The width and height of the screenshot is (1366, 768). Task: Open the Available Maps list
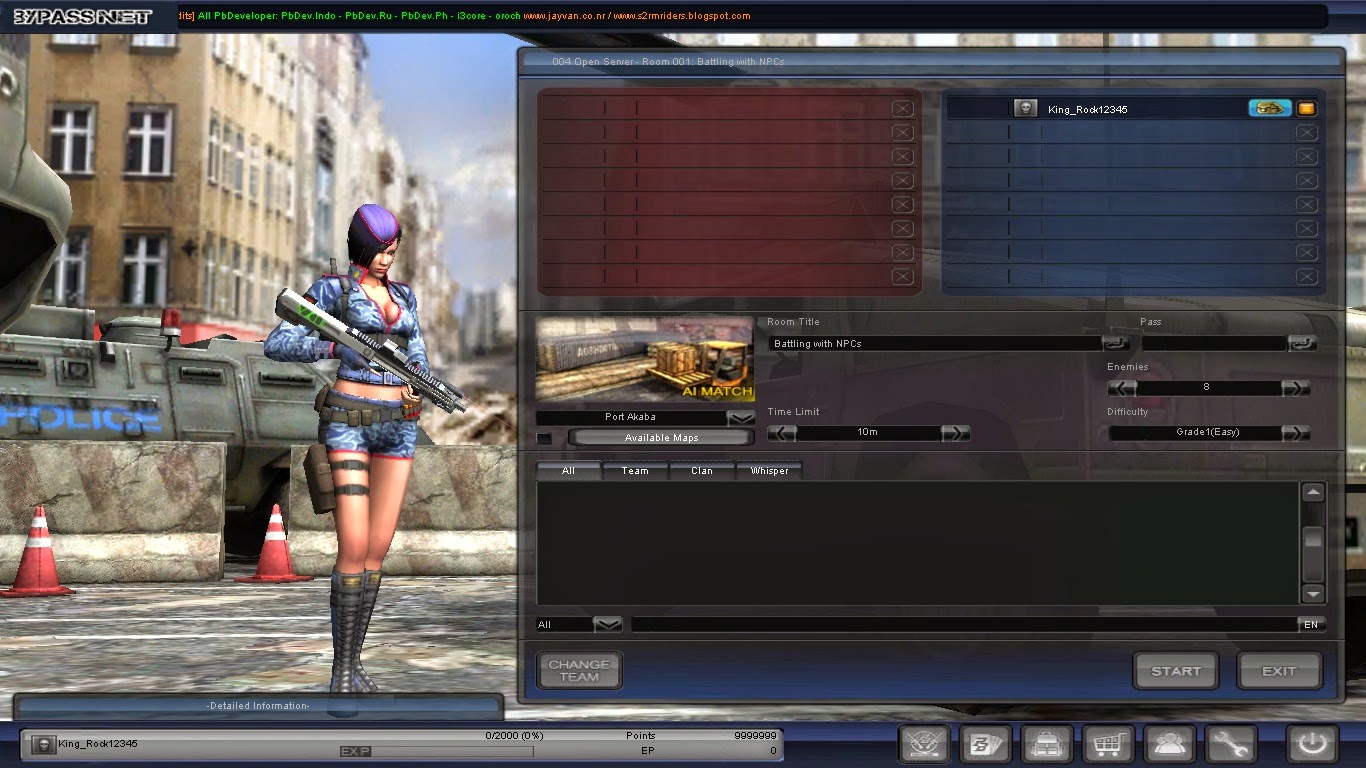click(661, 438)
